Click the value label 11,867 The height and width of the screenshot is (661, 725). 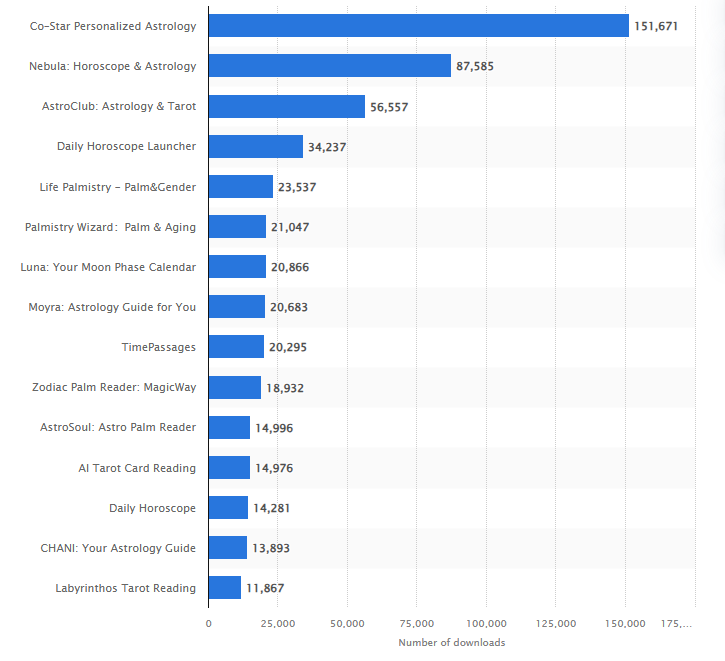point(265,588)
